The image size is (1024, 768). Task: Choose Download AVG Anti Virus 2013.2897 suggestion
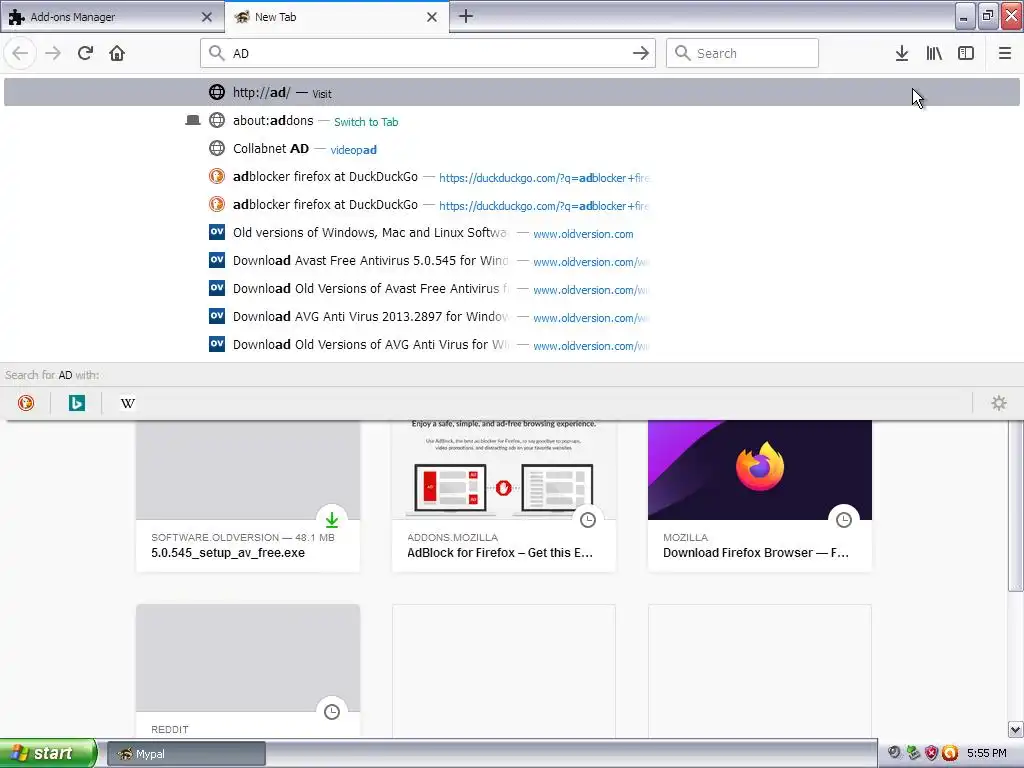[512, 317]
